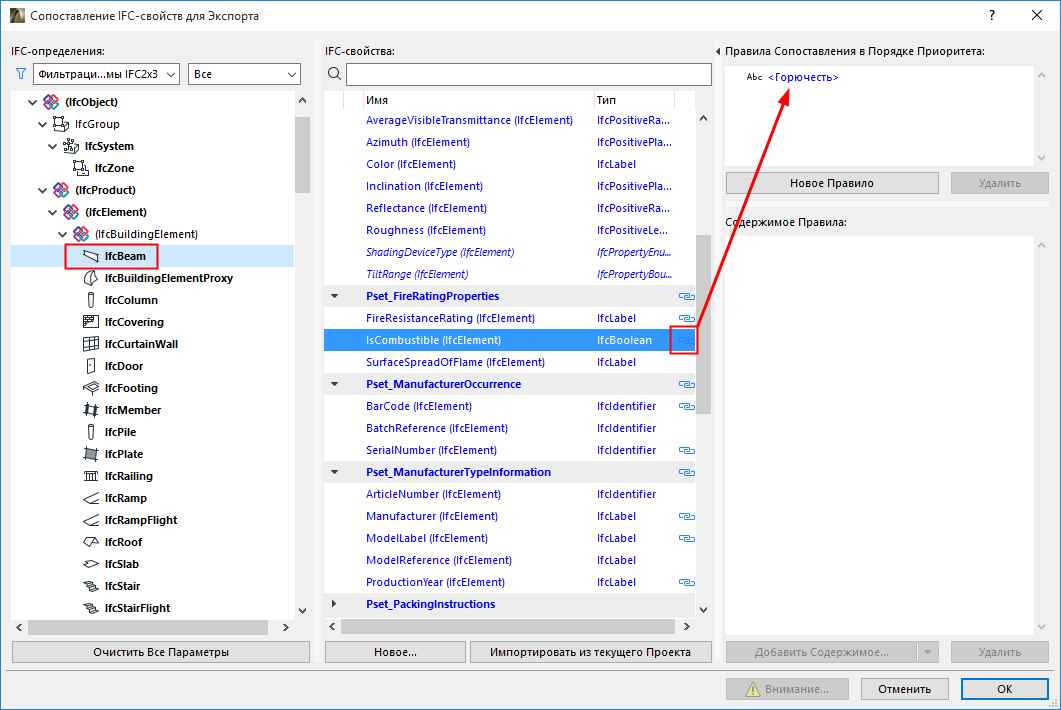Select the IfcMember icon
This screenshot has width=1061, height=710.
click(x=91, y=410)
